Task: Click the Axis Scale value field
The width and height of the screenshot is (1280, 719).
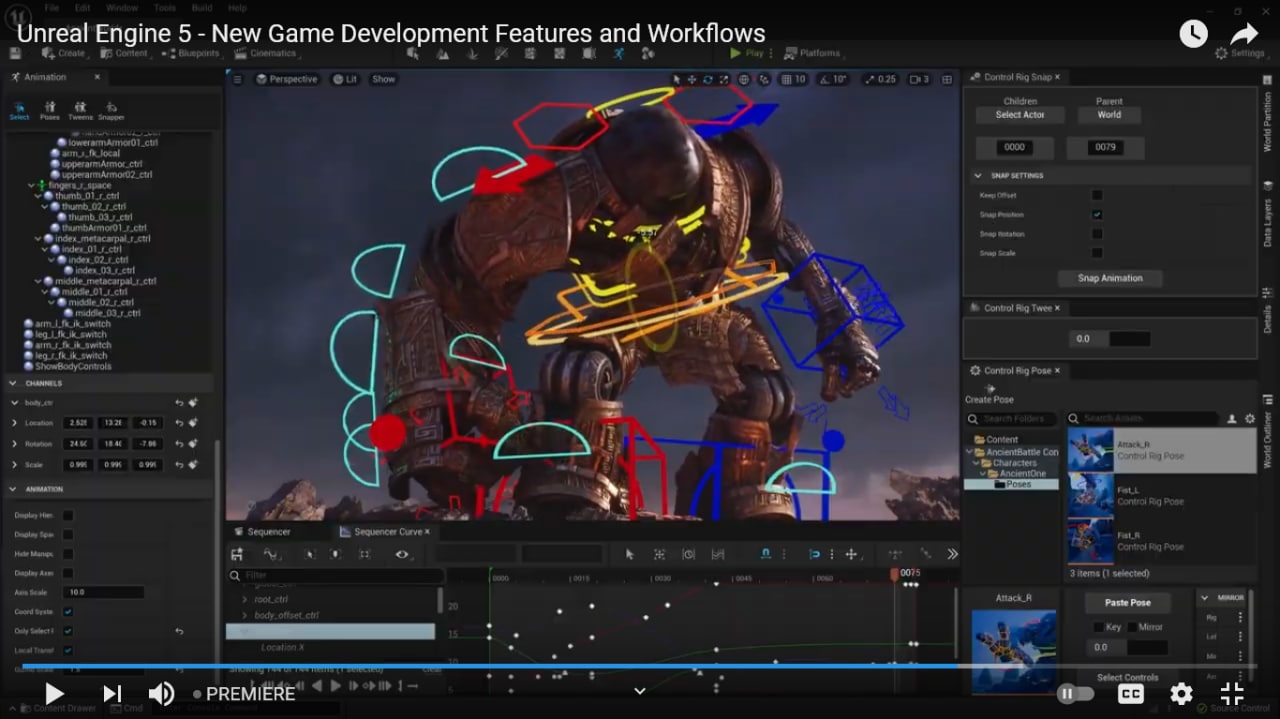Action: tap(104, 592)
